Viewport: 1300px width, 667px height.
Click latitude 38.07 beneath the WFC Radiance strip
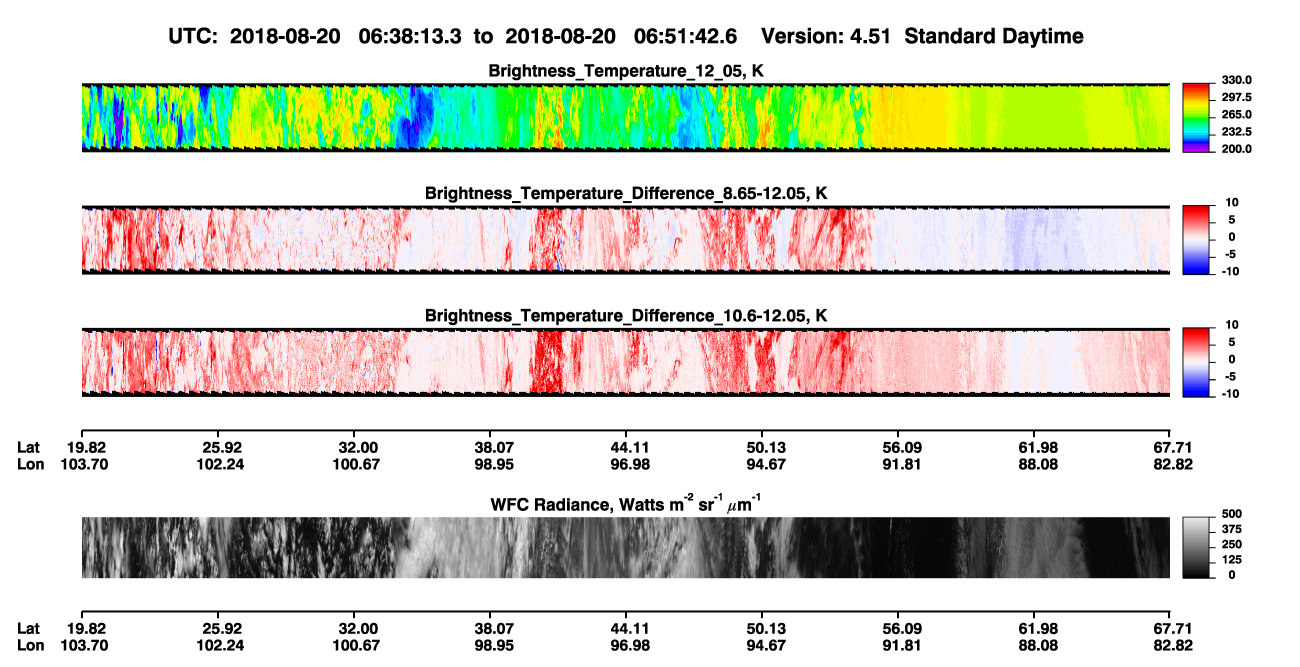[x=490, y=628]
